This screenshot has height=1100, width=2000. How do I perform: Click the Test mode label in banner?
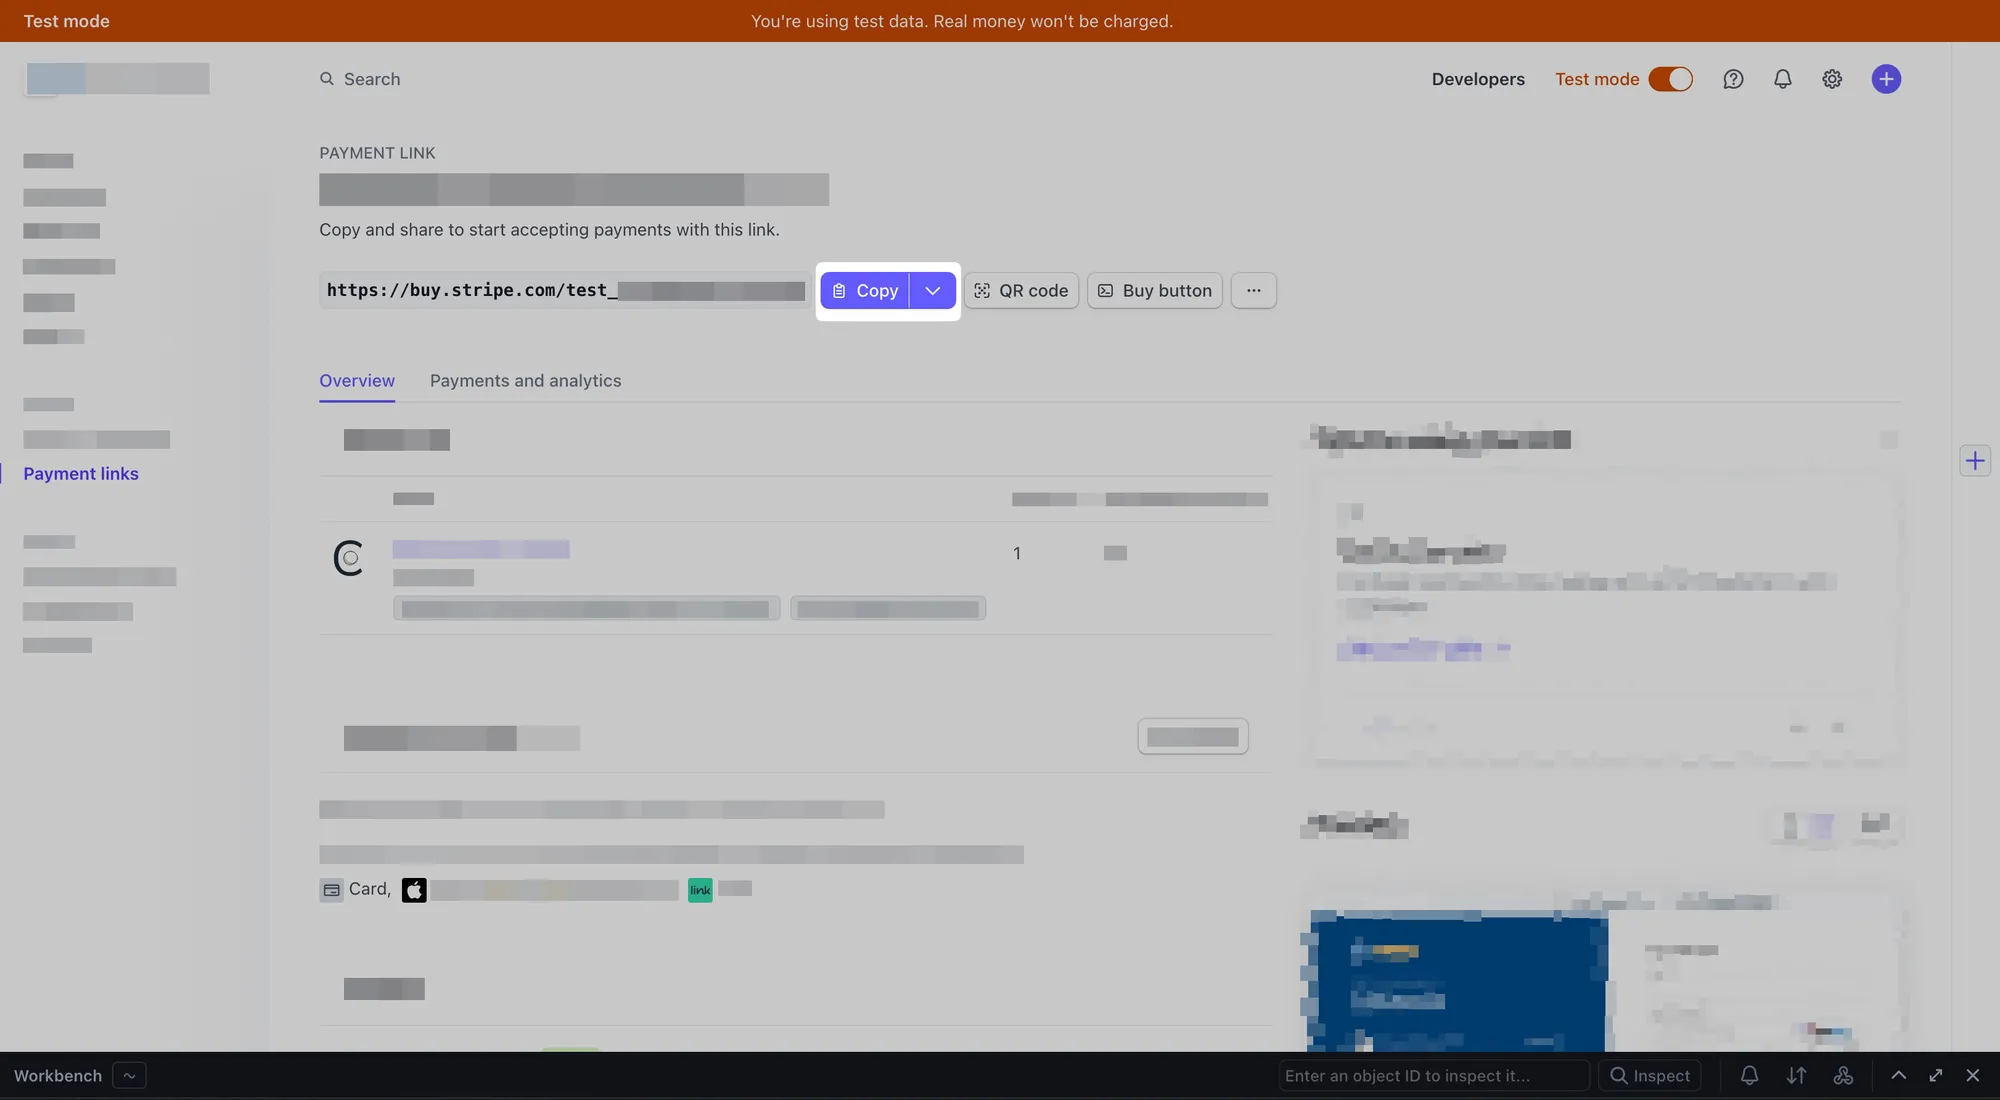[66, 21]
